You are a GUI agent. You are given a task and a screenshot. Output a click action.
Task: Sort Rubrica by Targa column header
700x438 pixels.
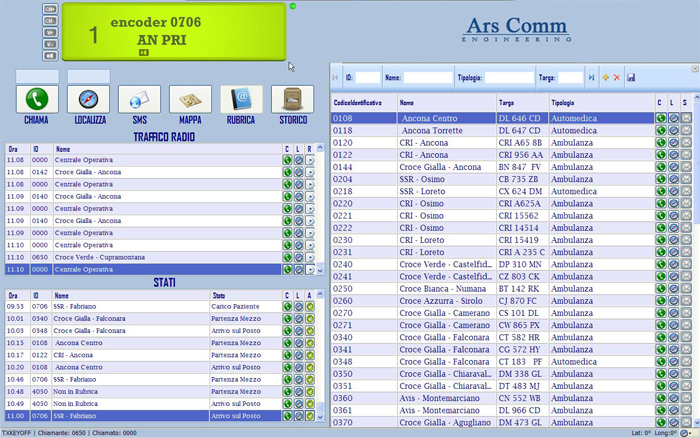(522, 103)
